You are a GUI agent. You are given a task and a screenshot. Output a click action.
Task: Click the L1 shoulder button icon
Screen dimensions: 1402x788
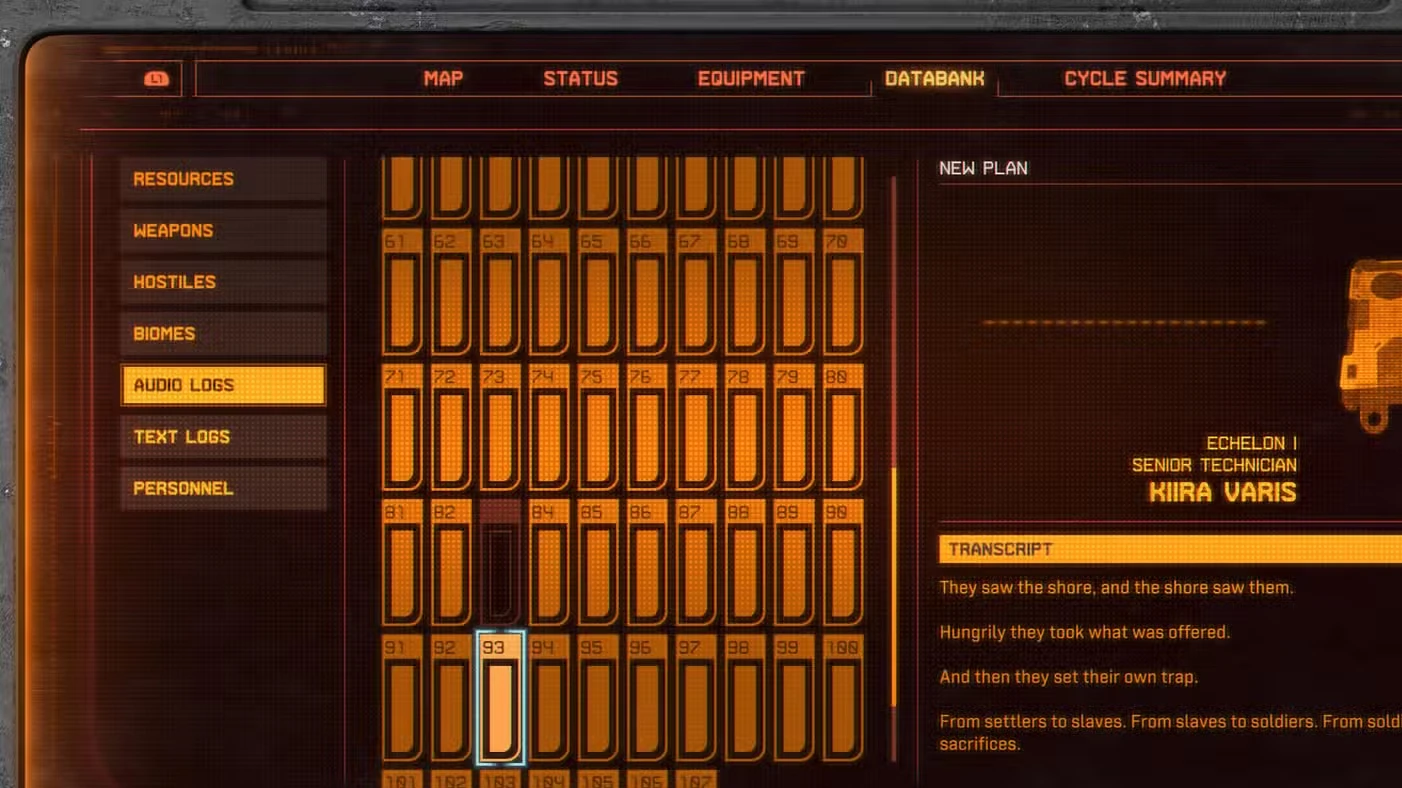tap(156, 79)
